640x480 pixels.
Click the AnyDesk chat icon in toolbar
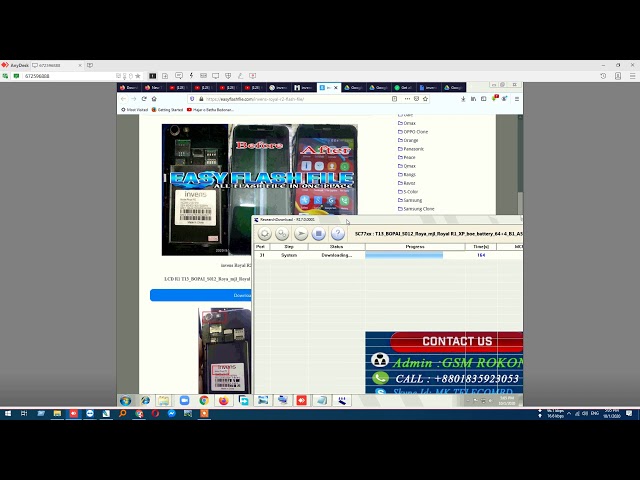pos(178,76)
